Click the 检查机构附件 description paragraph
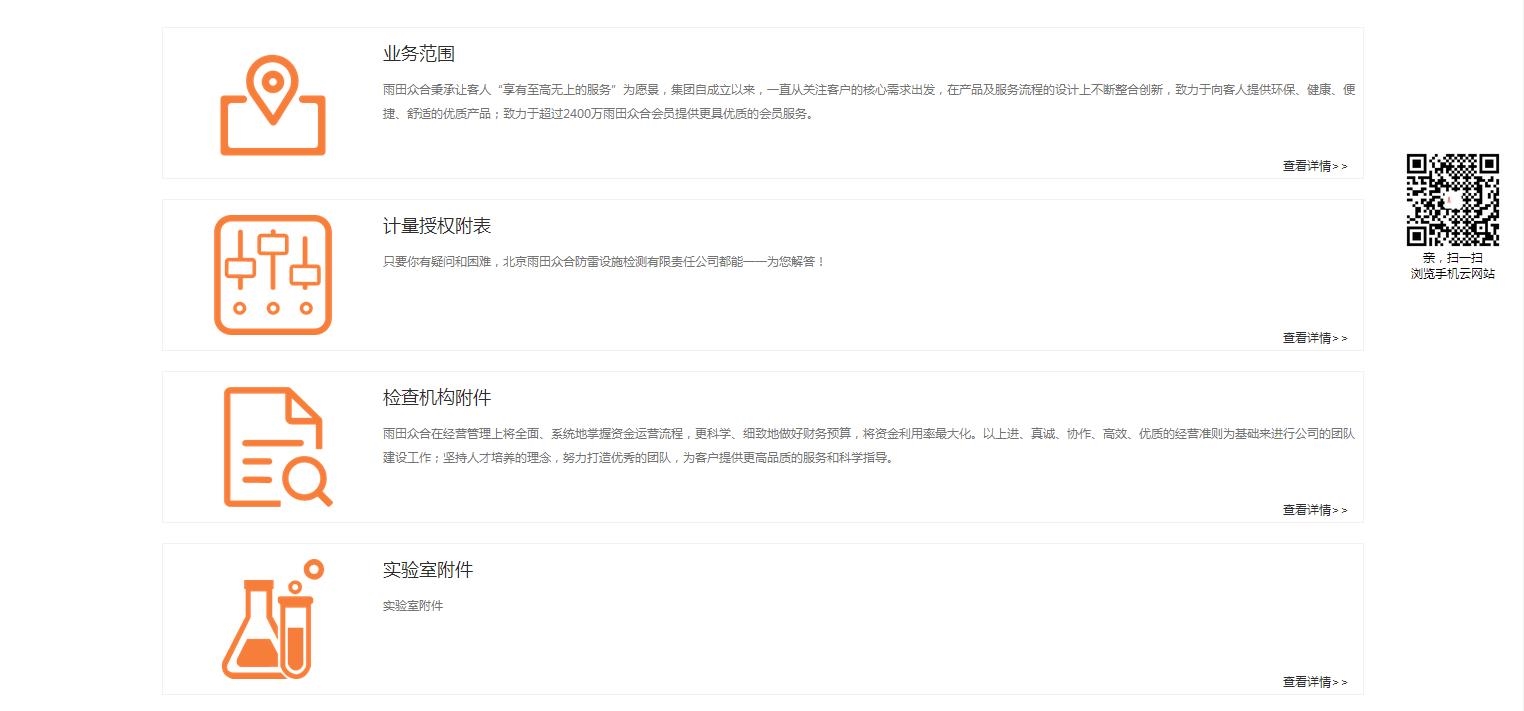This screenshot has height=711, width=1524. [x=869, y=446]
